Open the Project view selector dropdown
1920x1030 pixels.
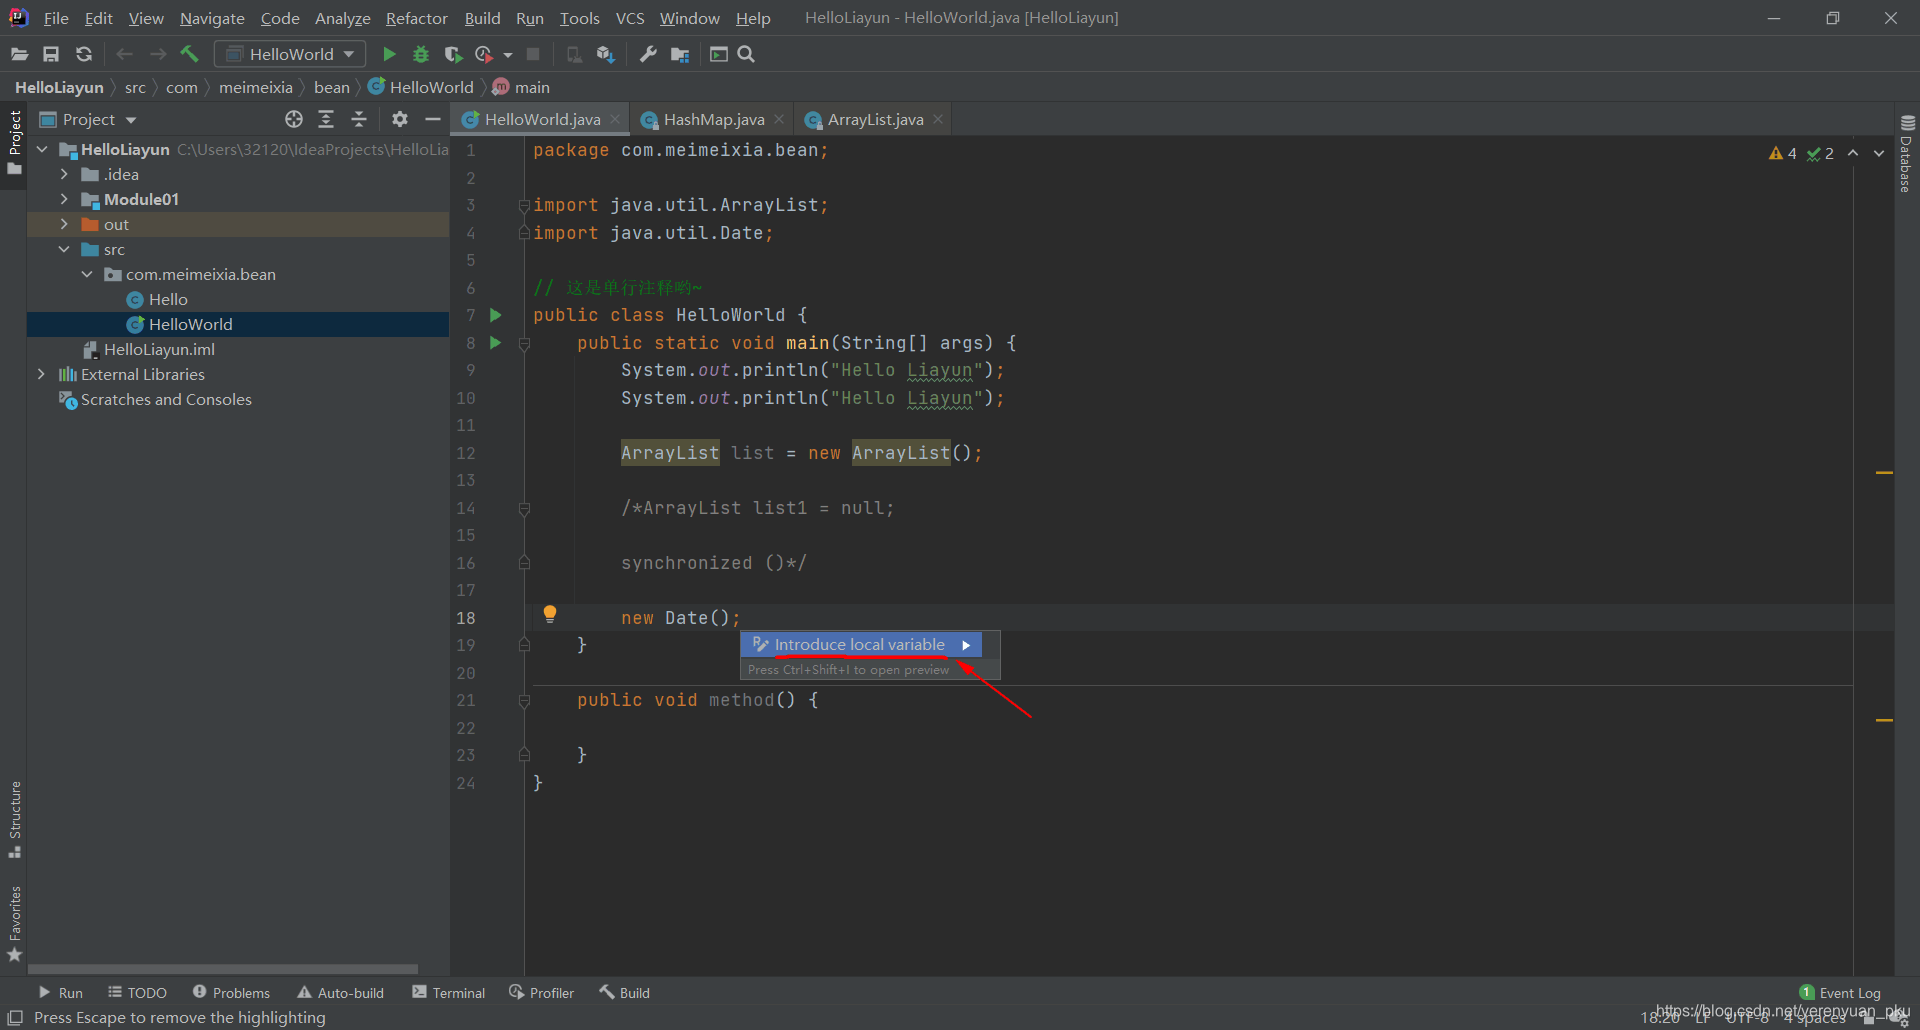[88, 119]
